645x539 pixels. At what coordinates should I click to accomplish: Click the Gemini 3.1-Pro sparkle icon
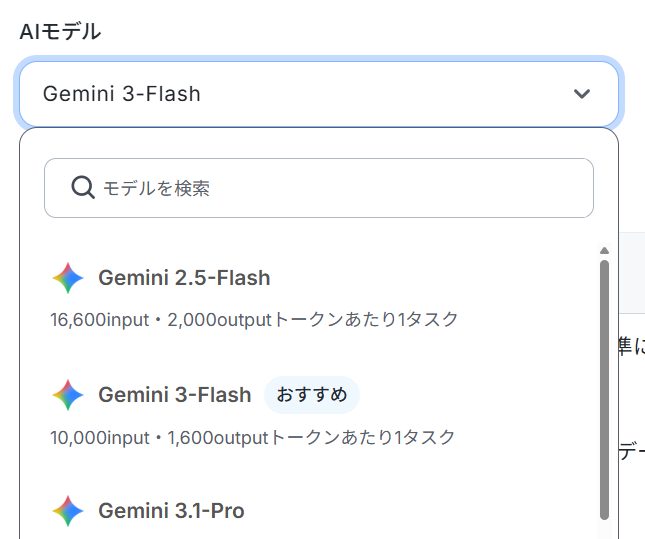(x=68, y=511)
